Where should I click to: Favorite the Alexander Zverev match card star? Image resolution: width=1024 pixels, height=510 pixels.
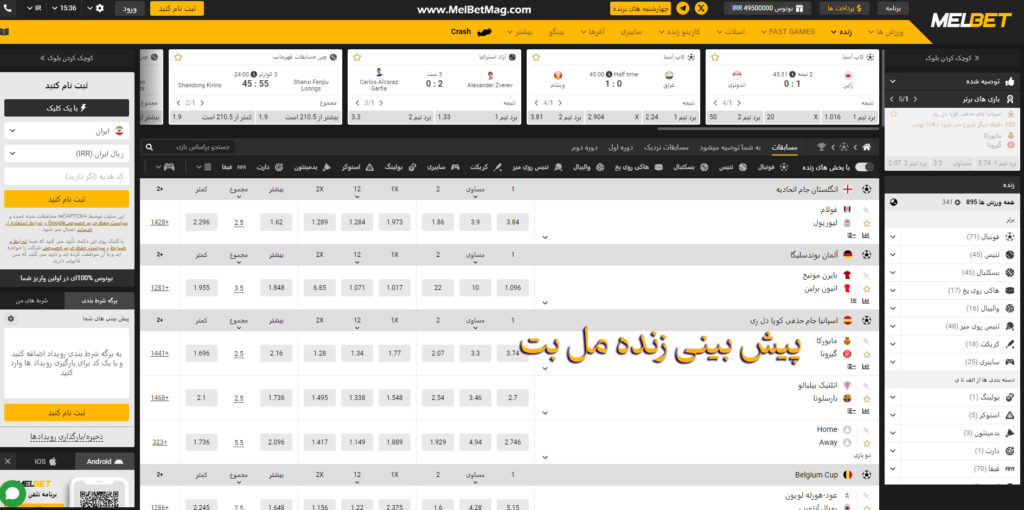pos(357,57)
